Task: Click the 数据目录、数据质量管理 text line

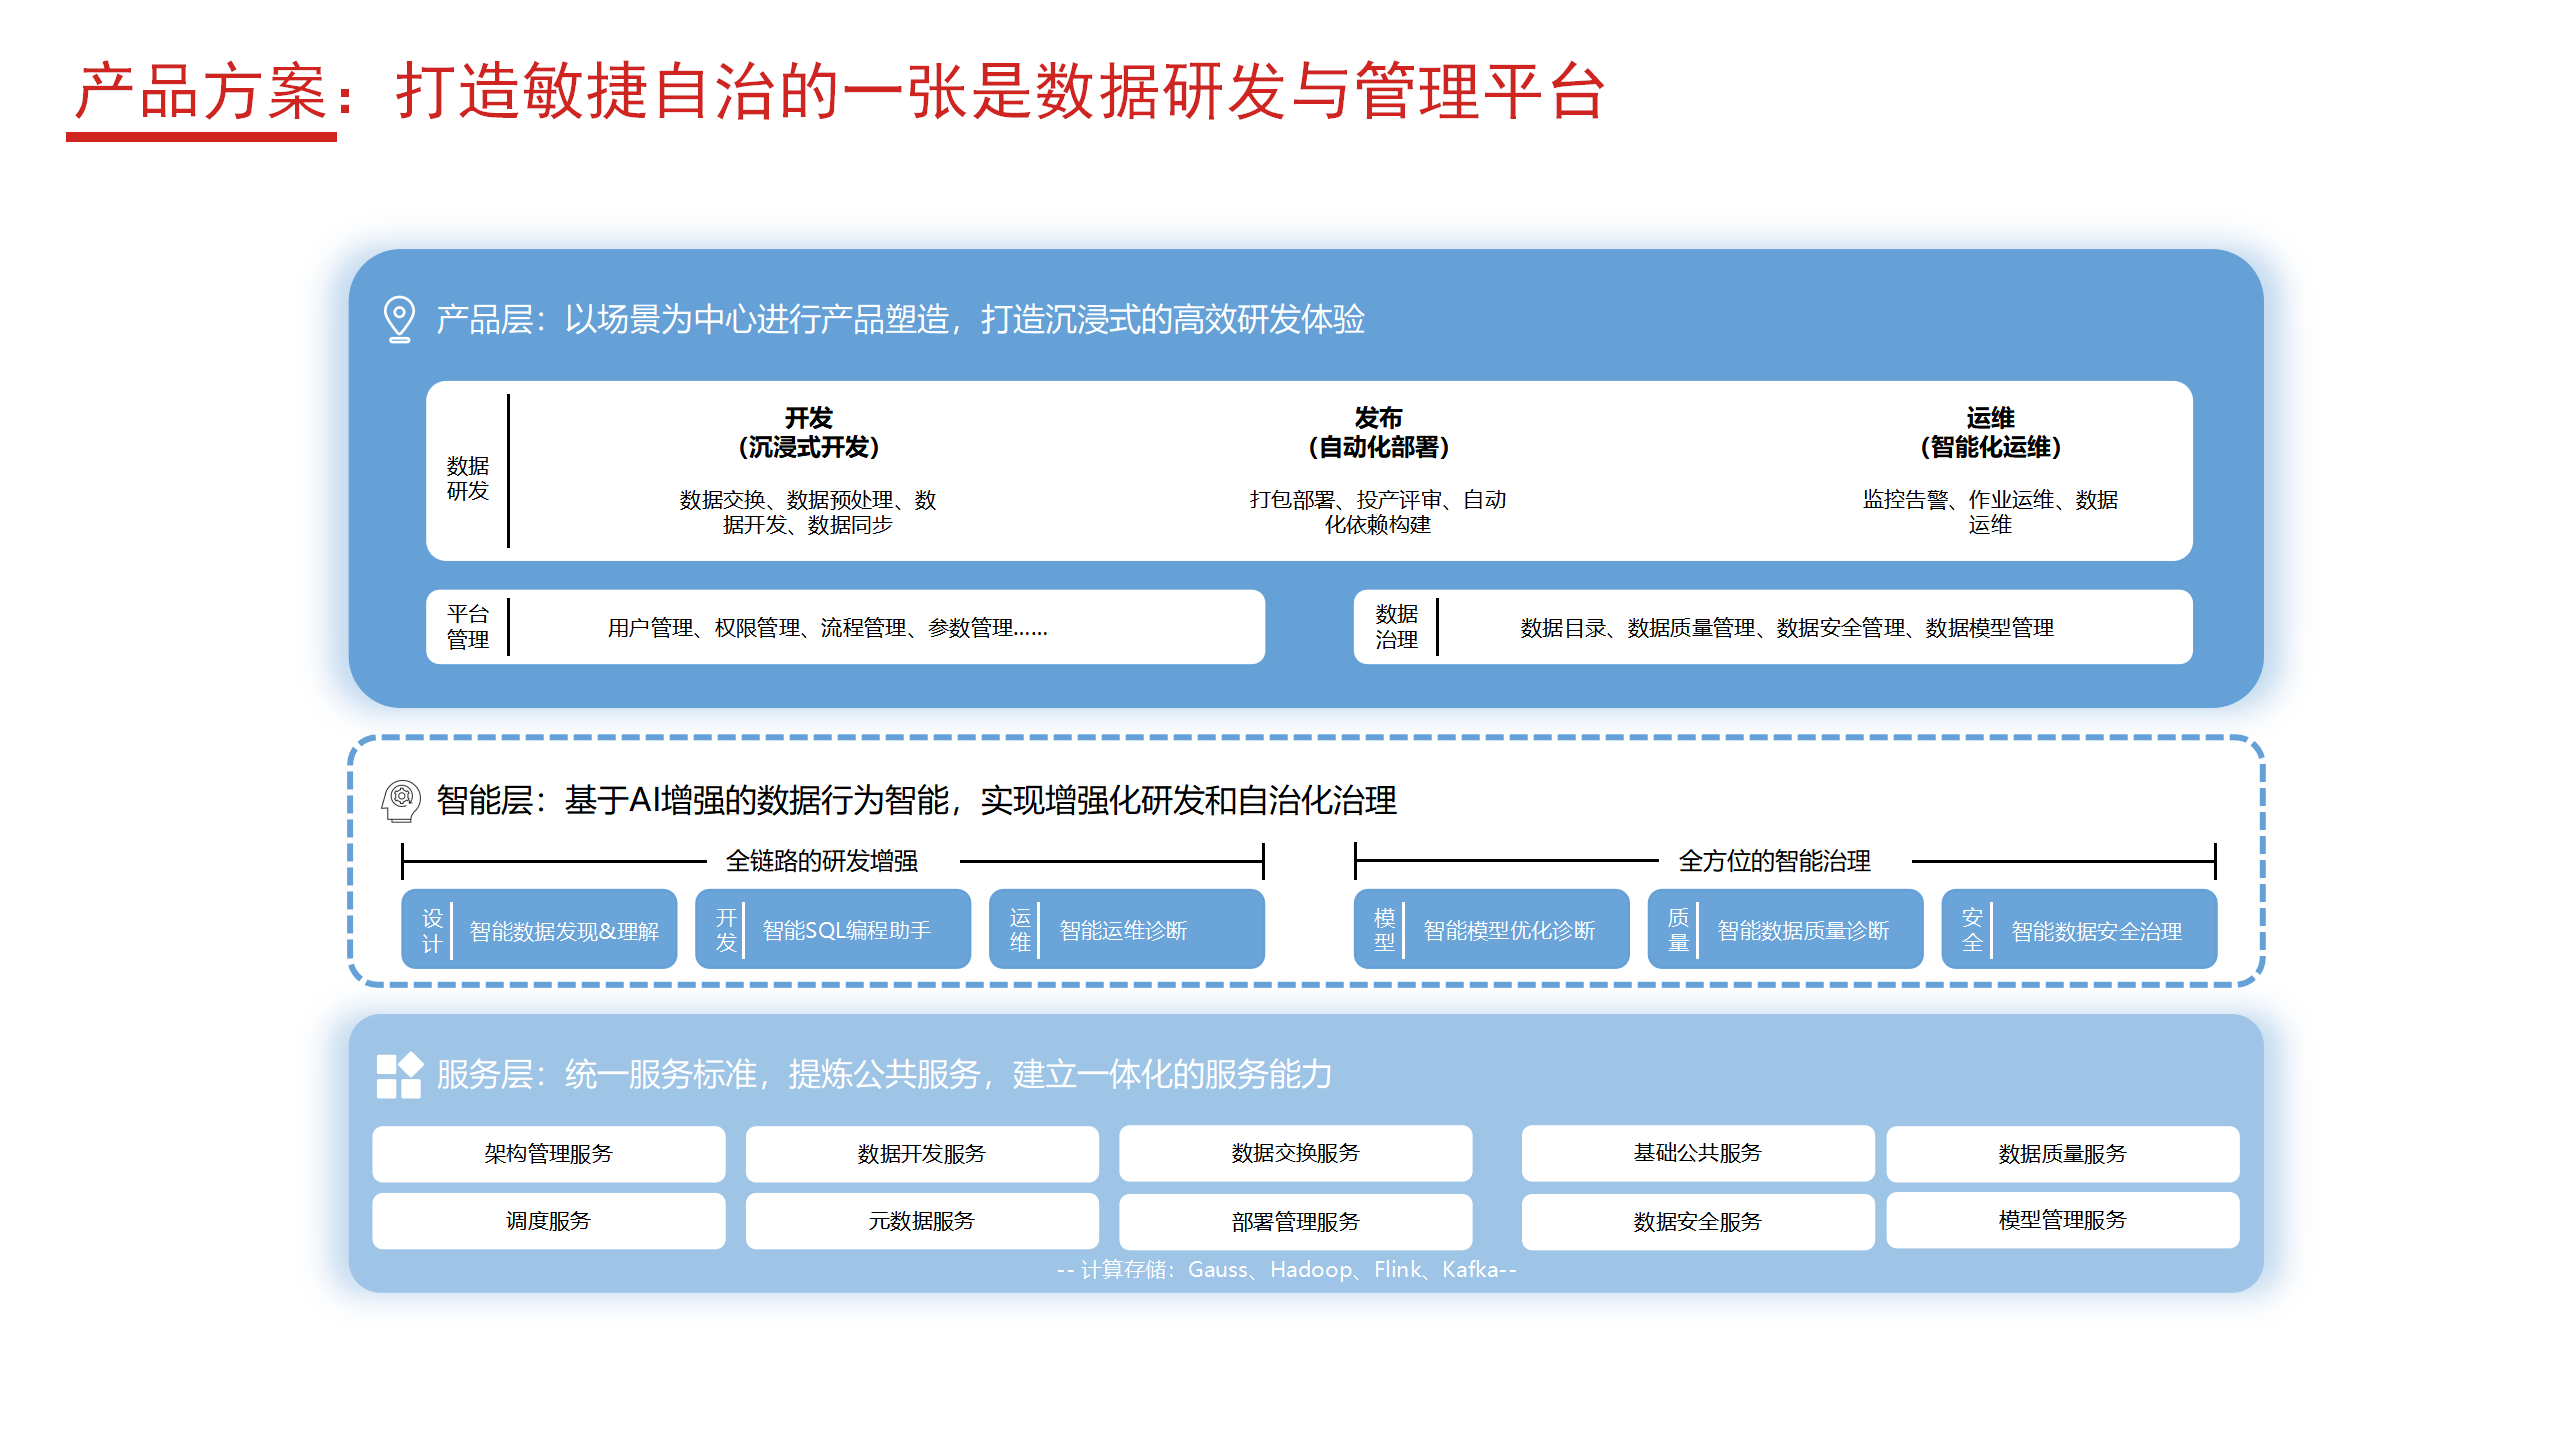Action: (1787, 628)
